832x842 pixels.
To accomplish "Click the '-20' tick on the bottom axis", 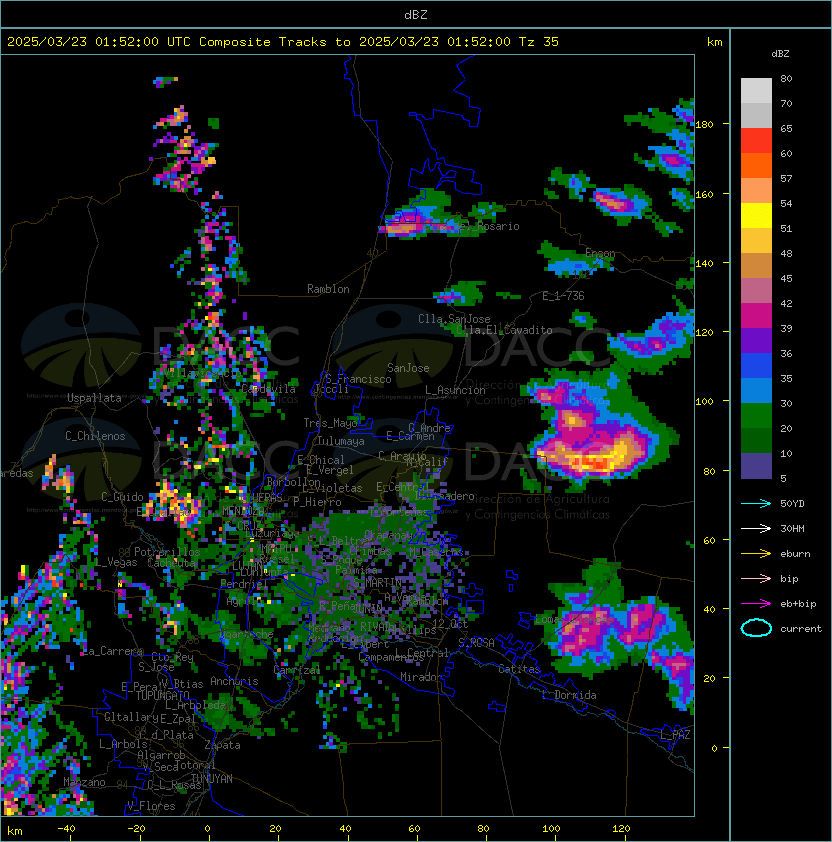I will click(x=136, y=829).
